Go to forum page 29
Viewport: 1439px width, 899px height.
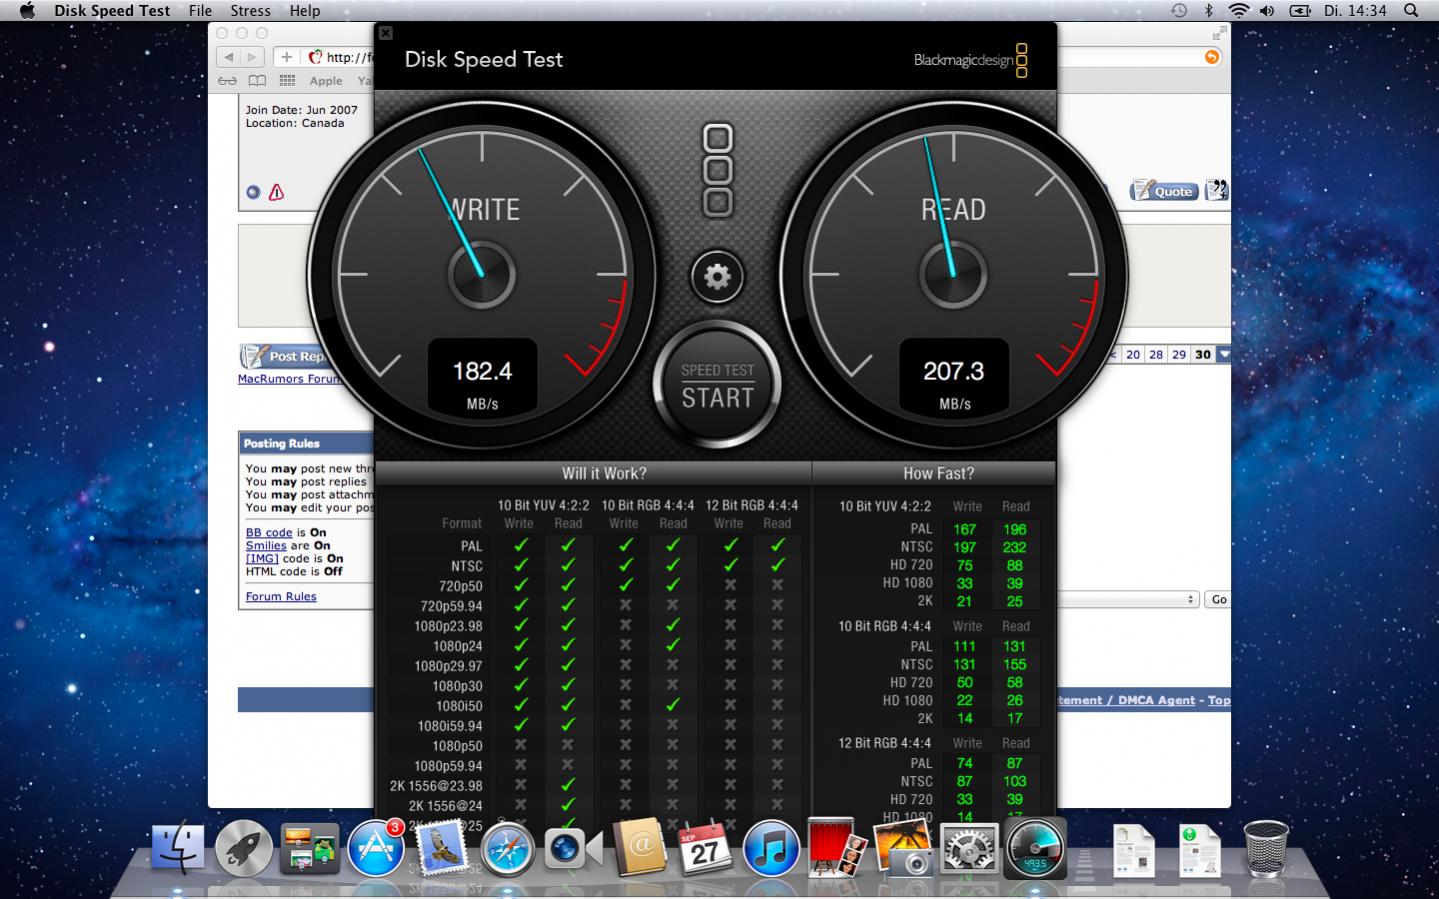click(x=1179, y=354)
